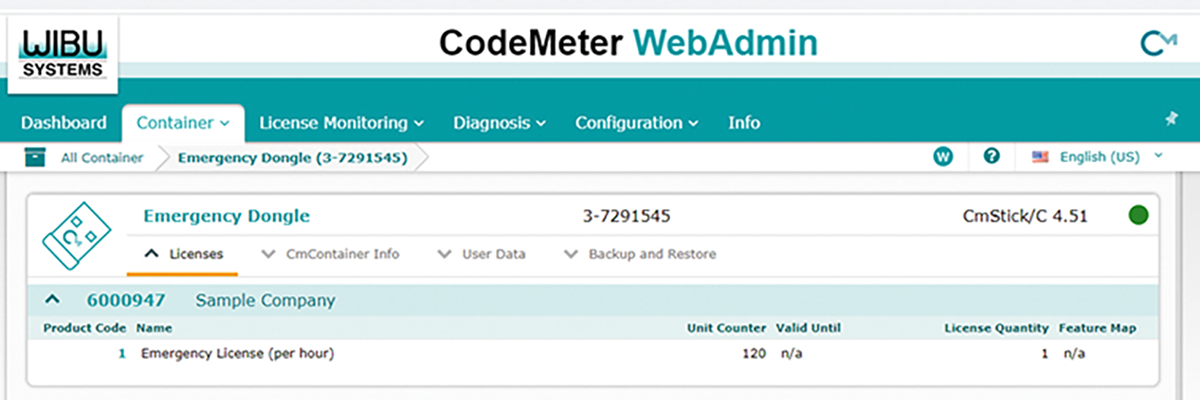Open the help question mark icon
Viewport: 1200px width, 400px height.
coord(992,157)
